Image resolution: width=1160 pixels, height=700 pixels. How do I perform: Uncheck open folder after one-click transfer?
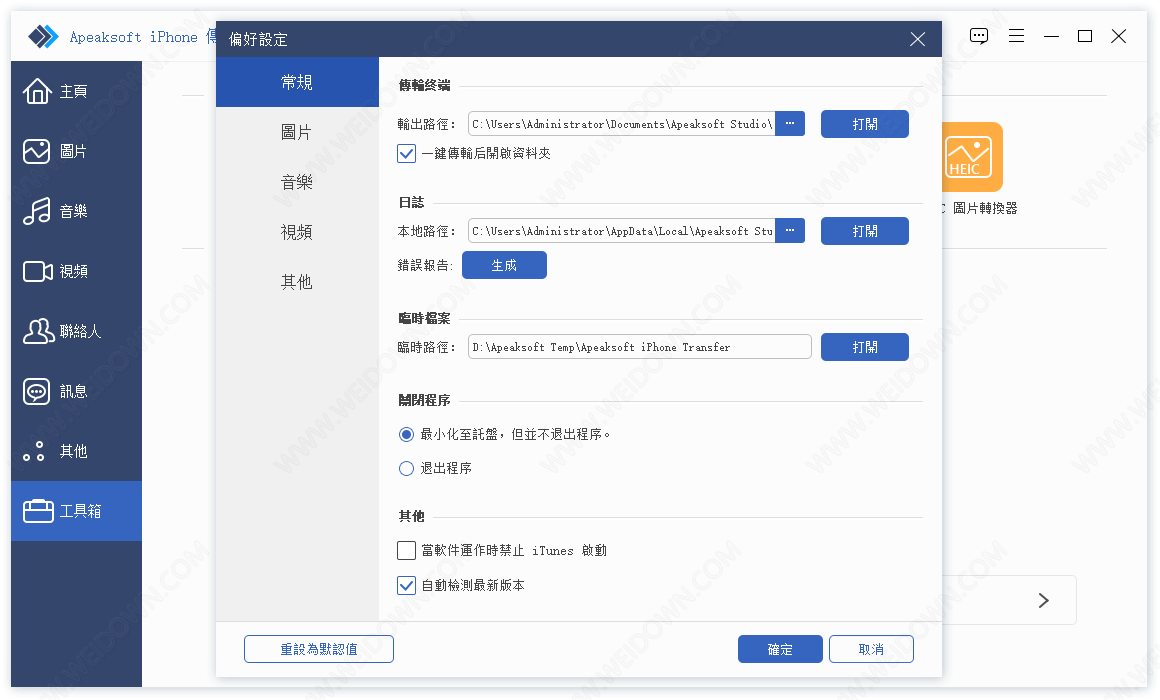(407, 154)
